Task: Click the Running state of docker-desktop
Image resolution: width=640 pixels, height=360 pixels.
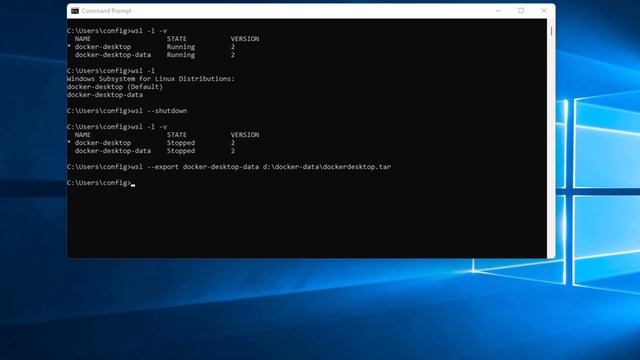Action: point(180,47)
